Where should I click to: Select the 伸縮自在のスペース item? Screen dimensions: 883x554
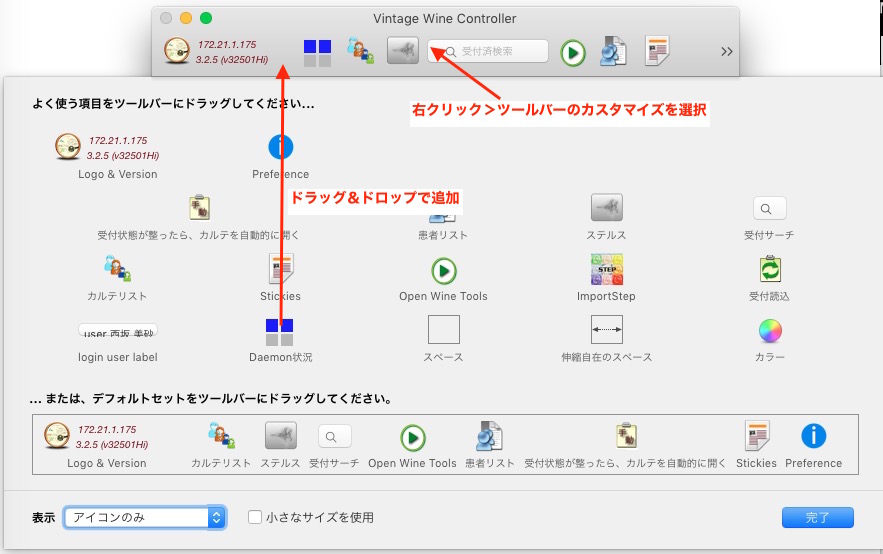tap(606, 330)
